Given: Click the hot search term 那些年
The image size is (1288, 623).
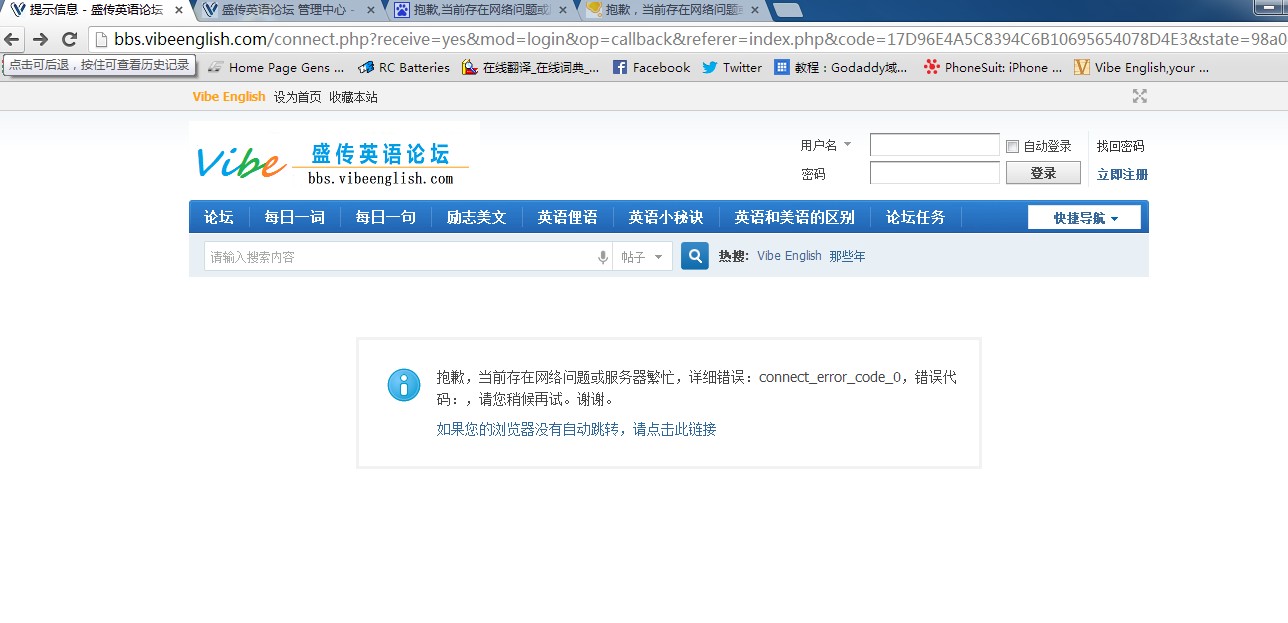Looking at the screenshot, I should coord(847,256).
